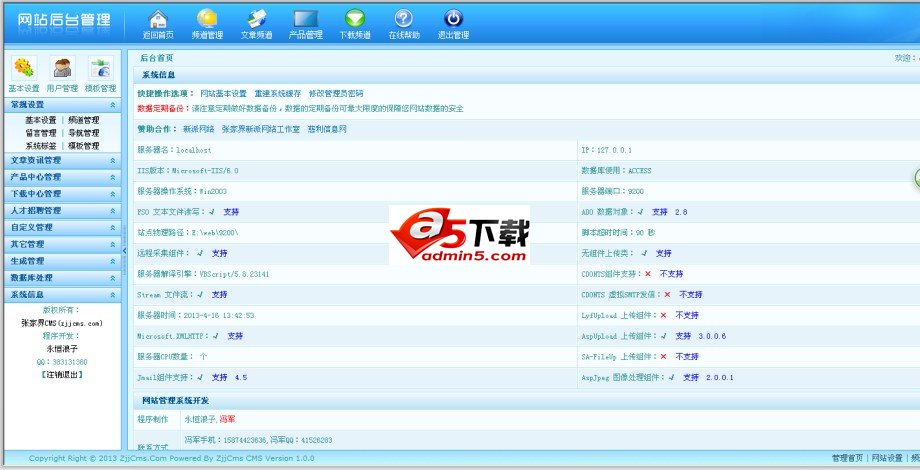Click the 服务器名: localhost row
This screenshot has width=920, height=470.
(355, 150)
